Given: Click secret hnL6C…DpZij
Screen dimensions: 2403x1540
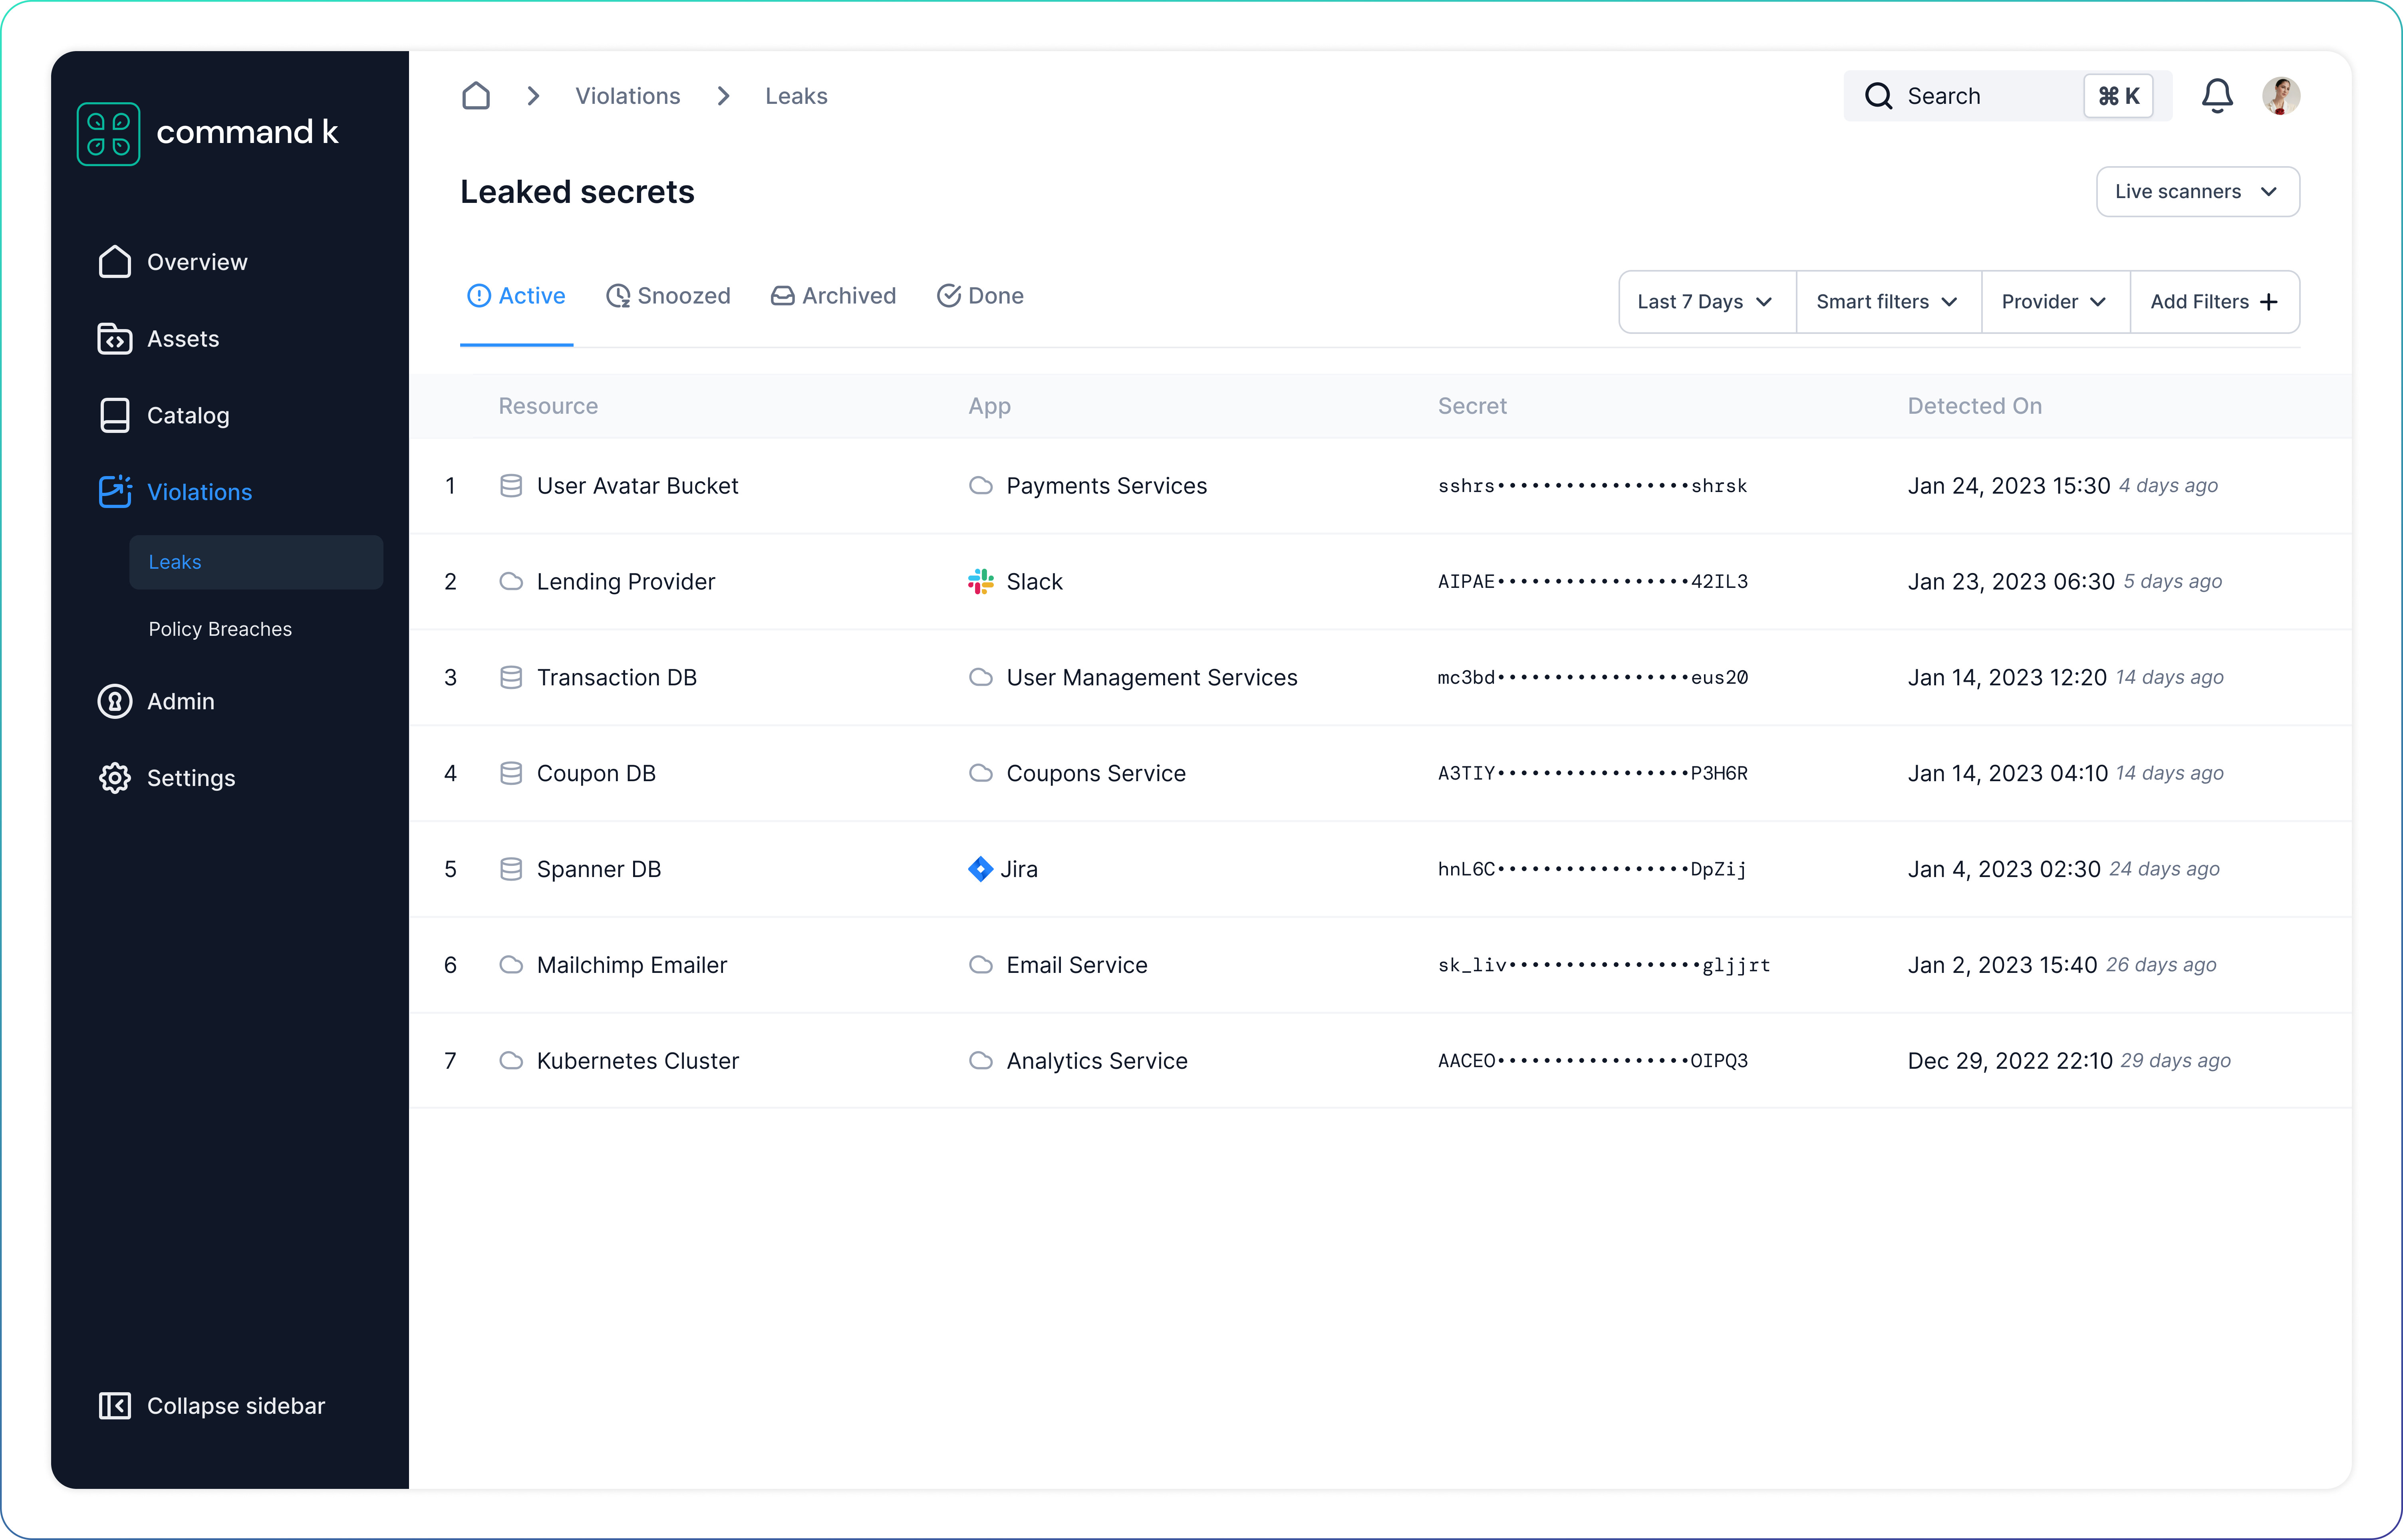Looking at the screenshot, I should click(x=1592, y=870).
